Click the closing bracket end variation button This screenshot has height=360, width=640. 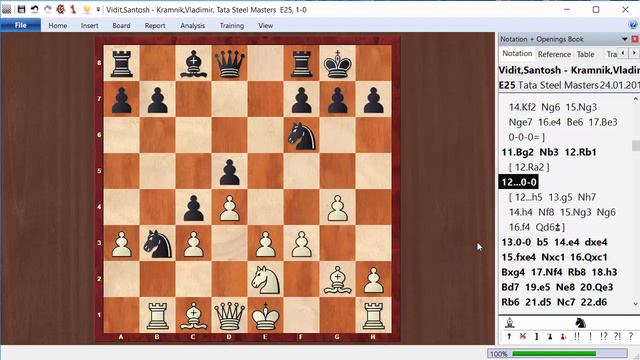(x=536, y=336)
